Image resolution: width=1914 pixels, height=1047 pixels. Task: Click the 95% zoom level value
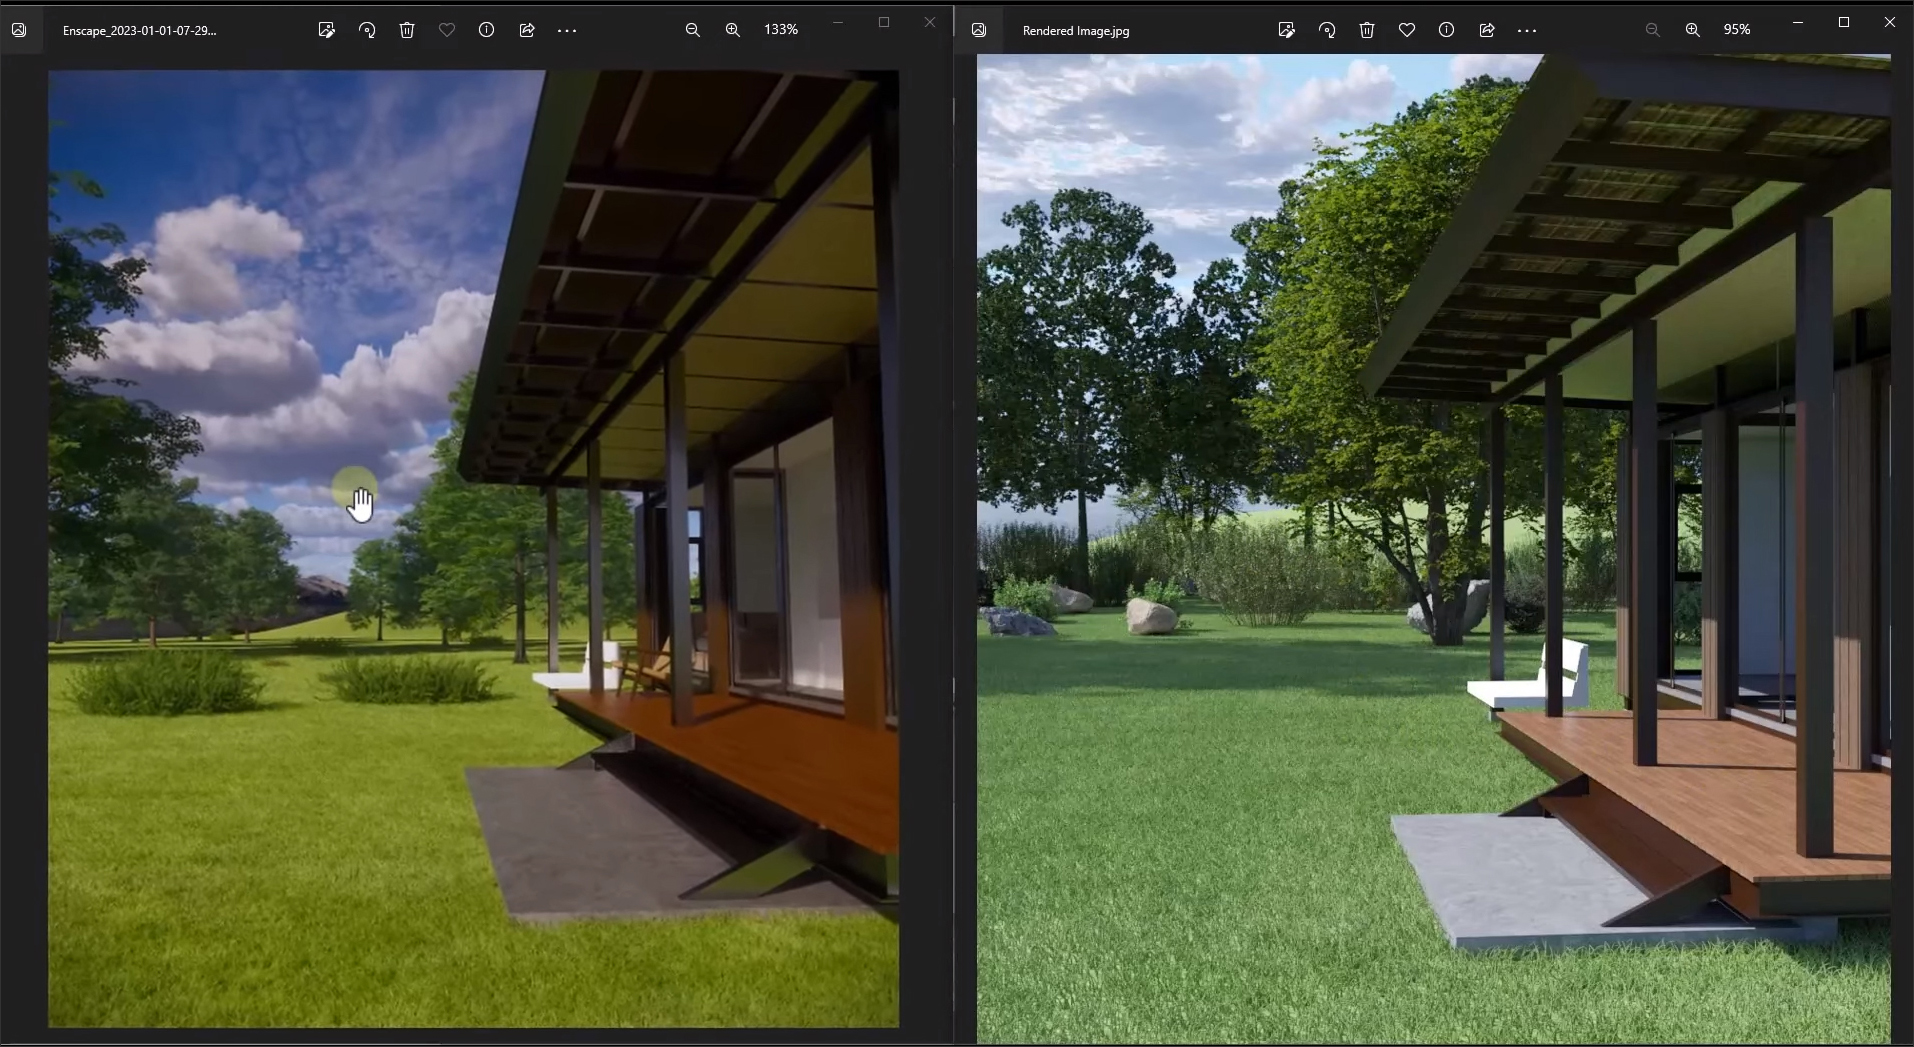(x=1737, y=30)
